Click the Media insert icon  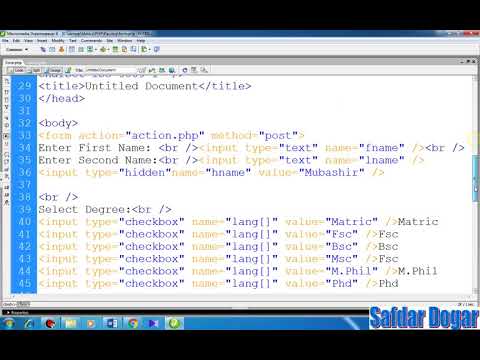pyautogui.click(x=103, y=49)
